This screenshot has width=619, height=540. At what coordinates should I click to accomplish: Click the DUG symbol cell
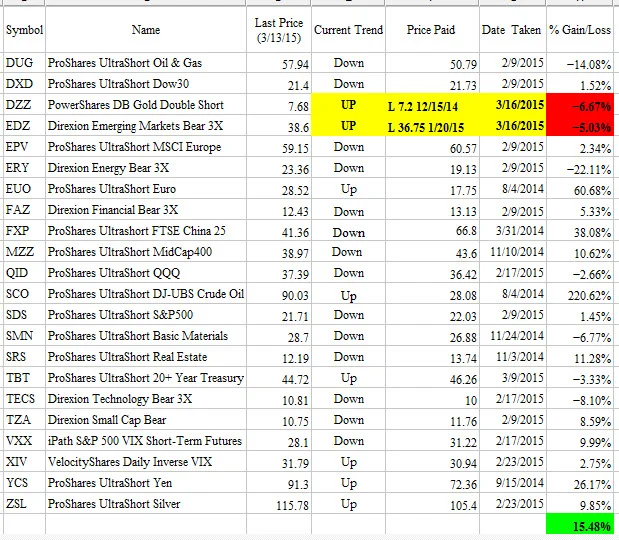pyautogui.click(x=24, y=63)
